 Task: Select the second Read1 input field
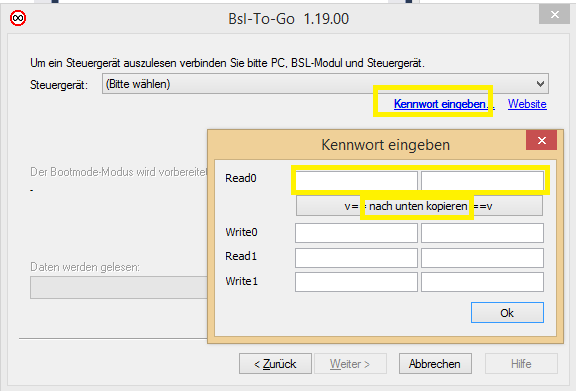(x=482, y=258)
